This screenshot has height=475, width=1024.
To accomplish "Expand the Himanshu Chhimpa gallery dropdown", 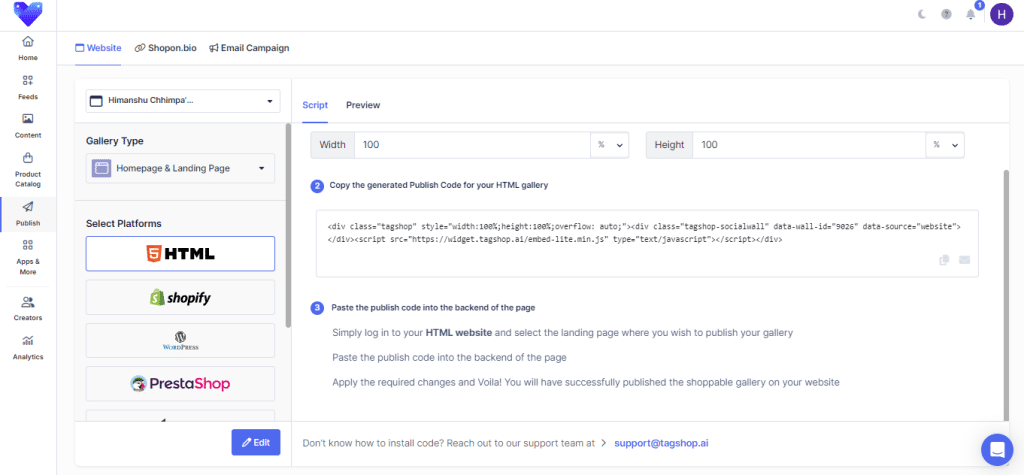I will [180, 101].
